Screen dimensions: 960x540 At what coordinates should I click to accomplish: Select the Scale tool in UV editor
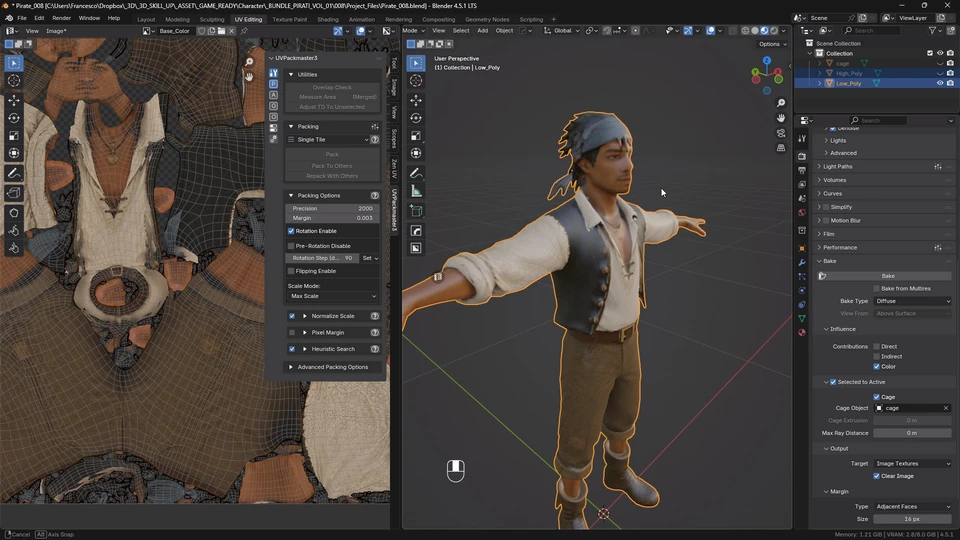click(x=13, y=135)
